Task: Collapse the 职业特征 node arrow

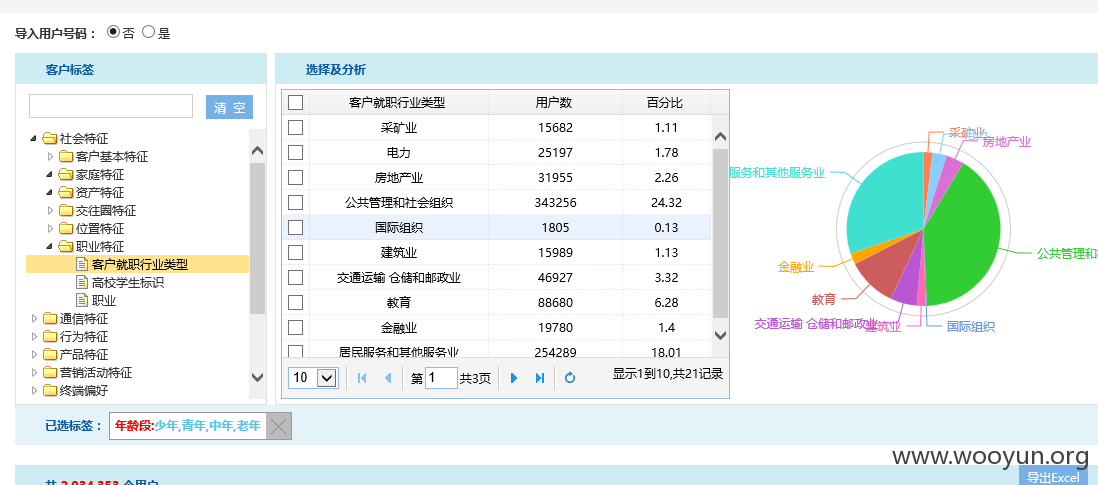Action: 50,246
